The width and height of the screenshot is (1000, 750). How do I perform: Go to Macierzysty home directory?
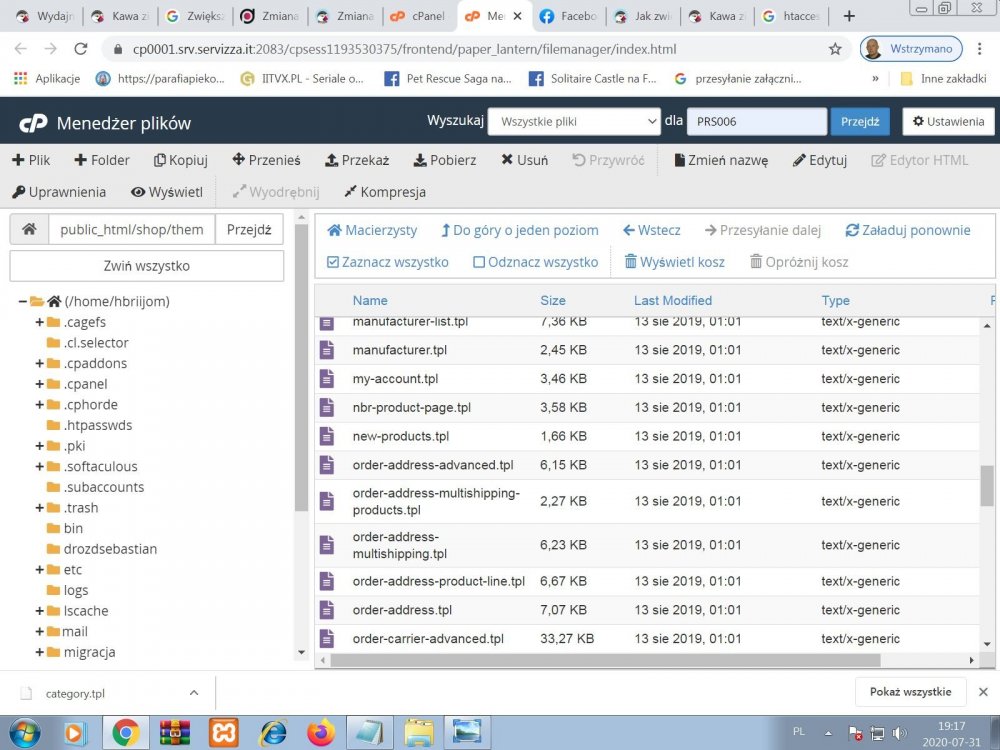(372, 230)
